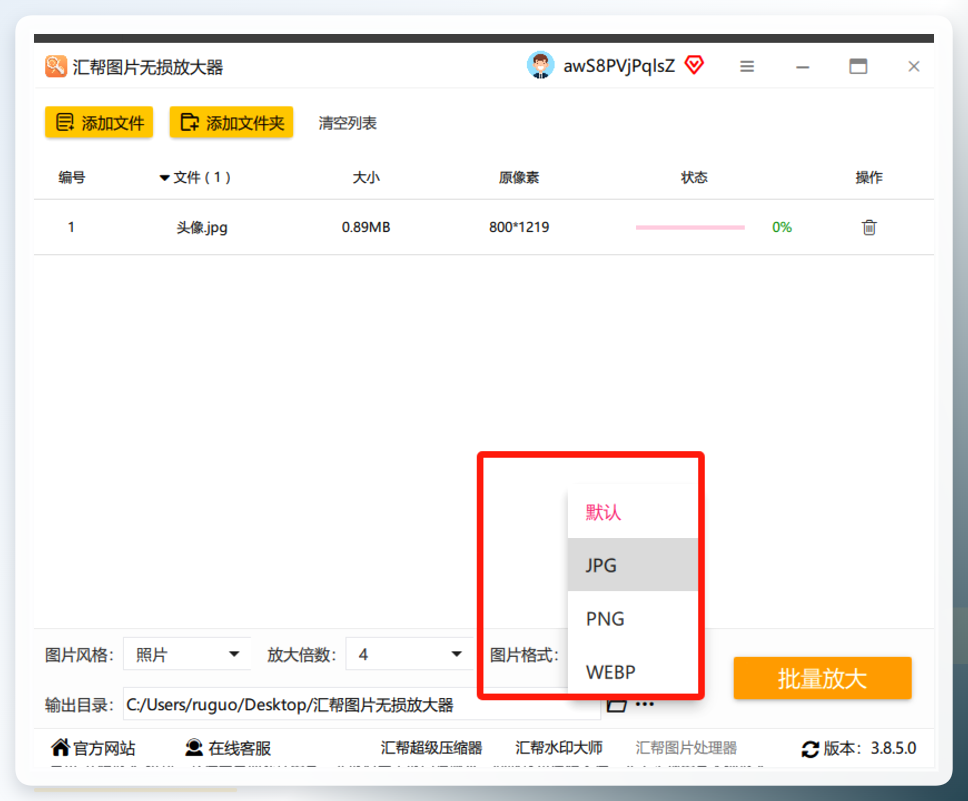Click 清空列表 to clear the list
Image resolution: width=968 pixels, height=801 pixels.
[348, 123]
